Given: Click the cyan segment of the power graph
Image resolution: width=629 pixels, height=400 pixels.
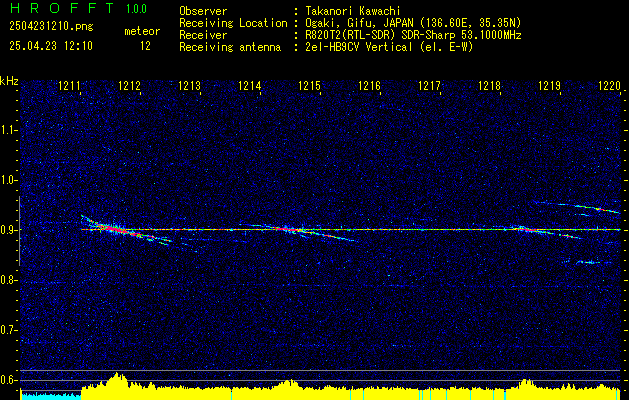Looking at the screenshot, I should [x=51, y=396].
